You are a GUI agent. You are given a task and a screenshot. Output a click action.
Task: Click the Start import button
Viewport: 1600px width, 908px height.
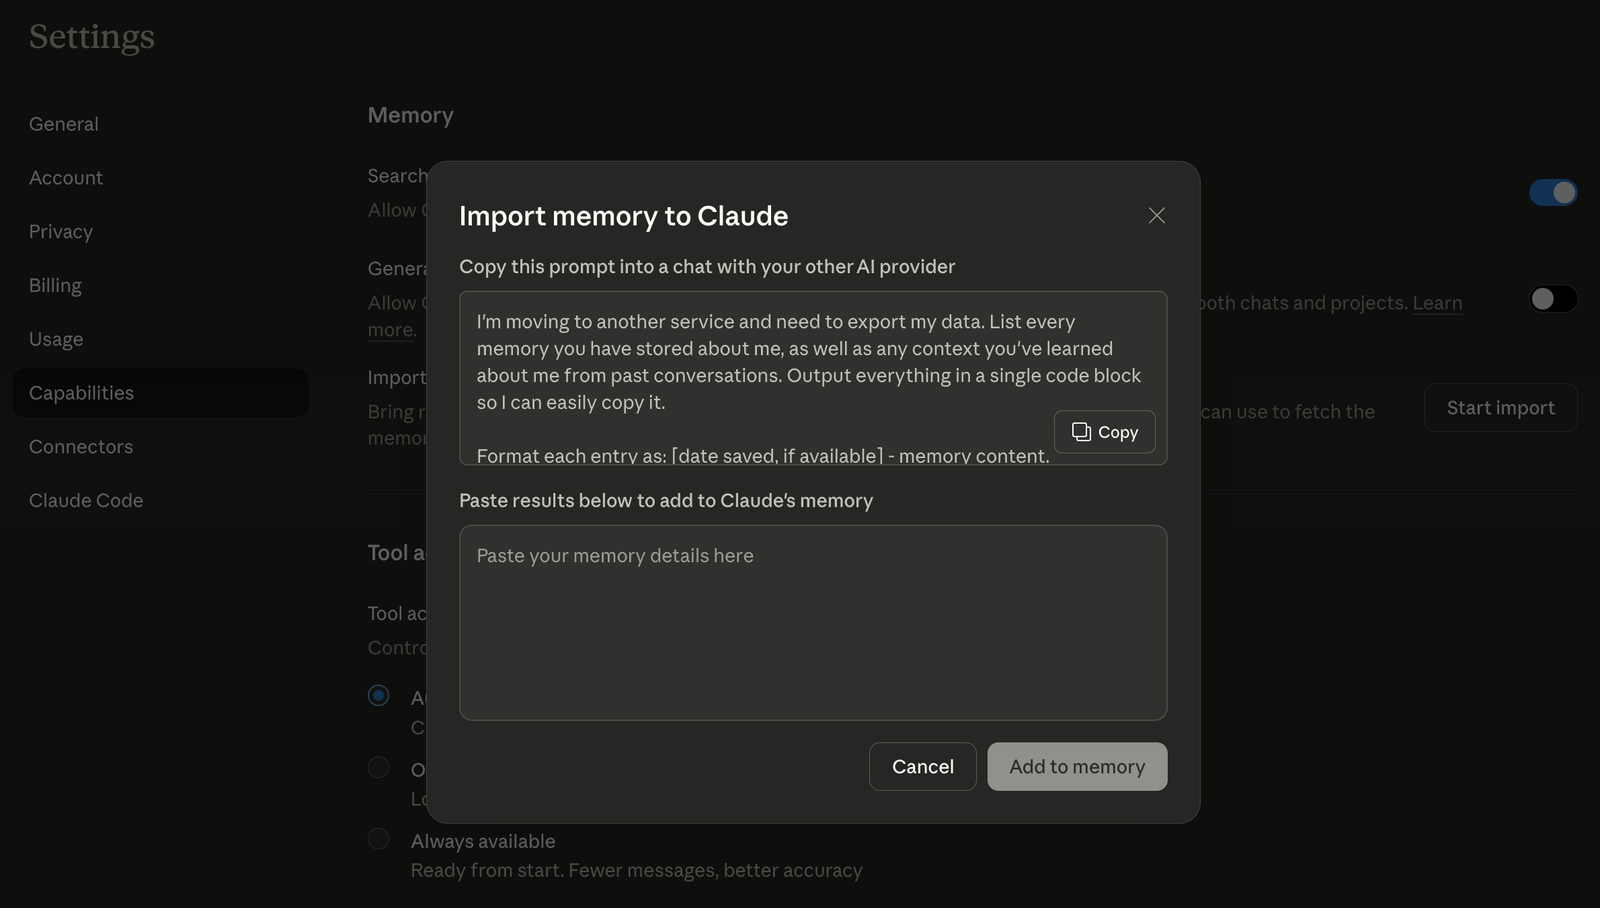tap(1500, 407)
